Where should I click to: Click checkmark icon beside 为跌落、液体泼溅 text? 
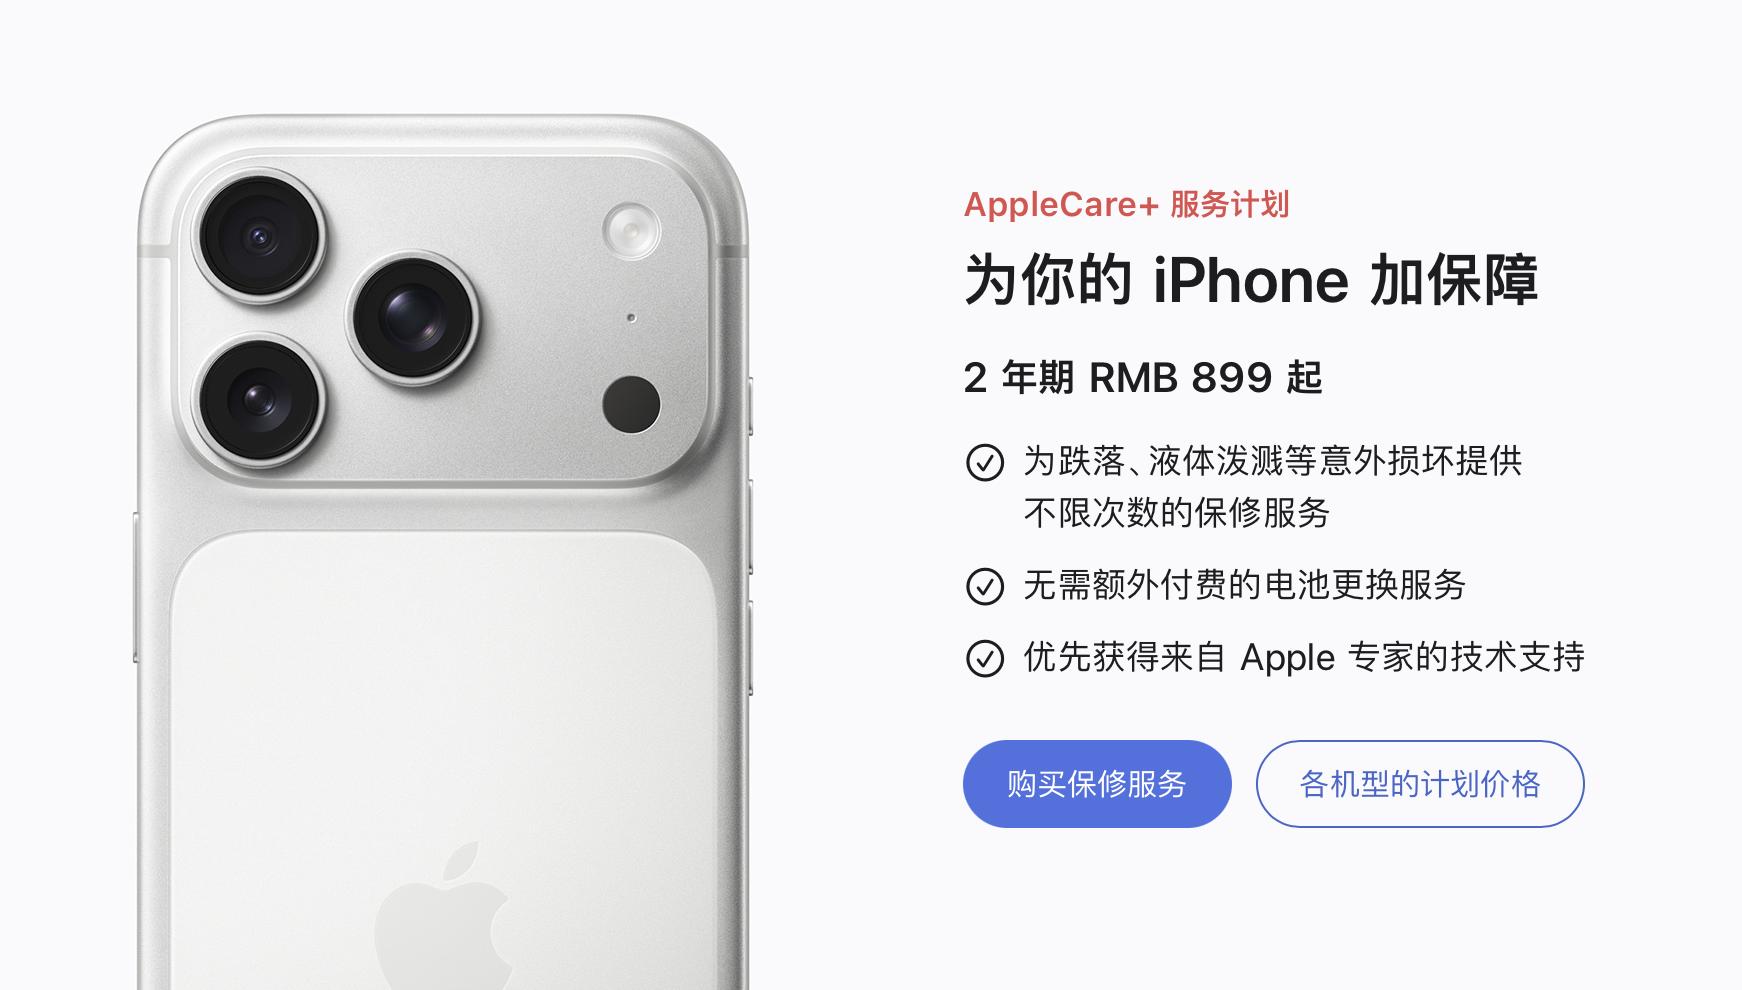985,462
